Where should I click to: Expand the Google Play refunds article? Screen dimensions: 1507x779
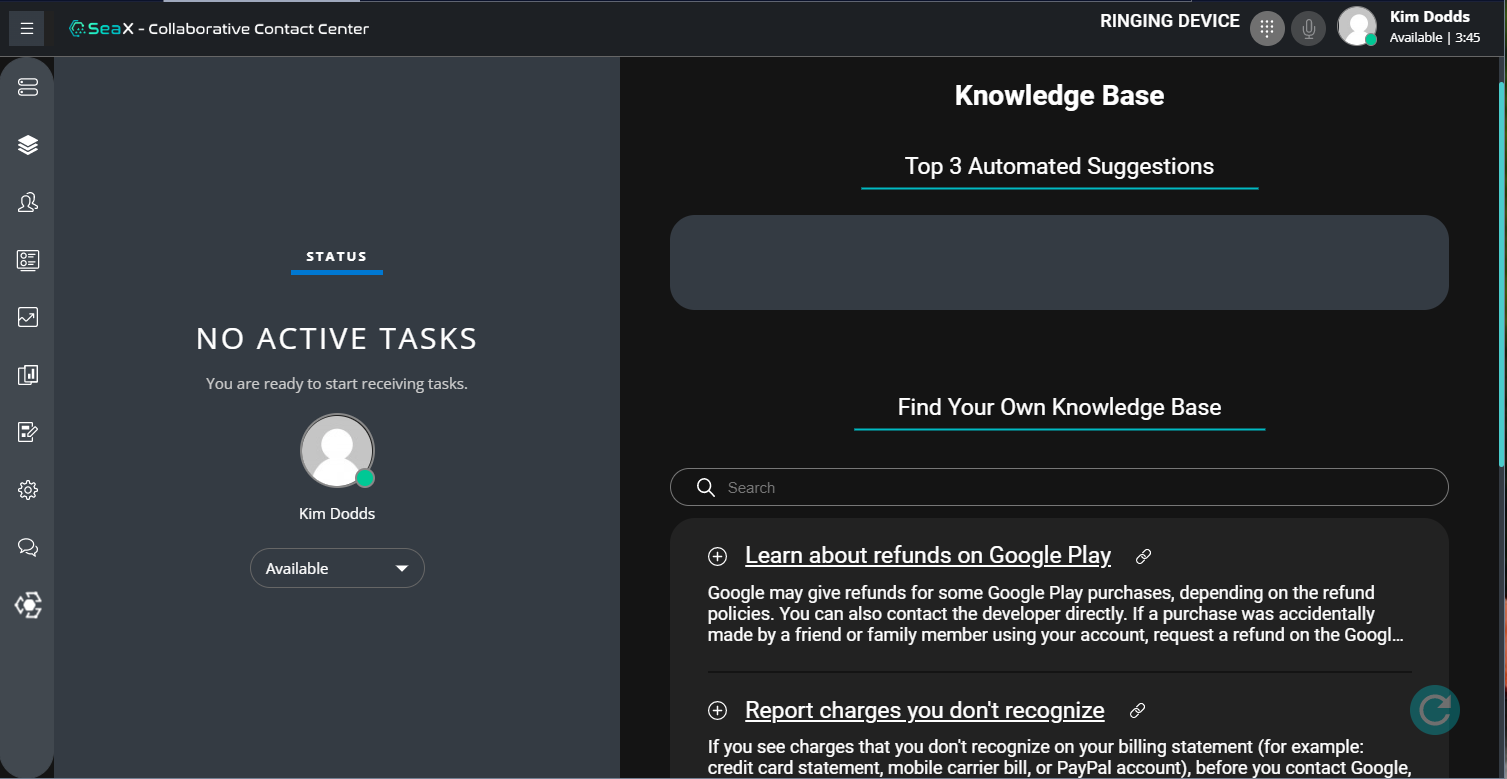click(x=717, y=556)
